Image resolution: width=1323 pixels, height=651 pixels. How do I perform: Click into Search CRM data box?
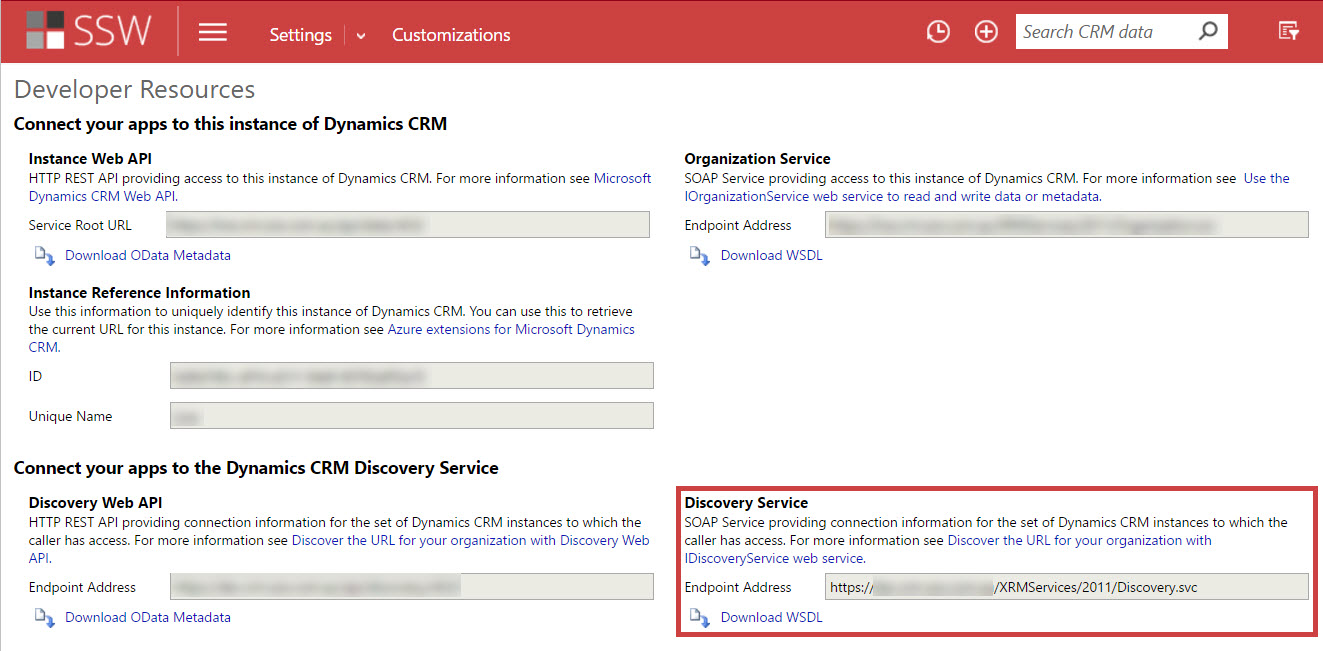pyautogui.click(x=1105, y=32)
